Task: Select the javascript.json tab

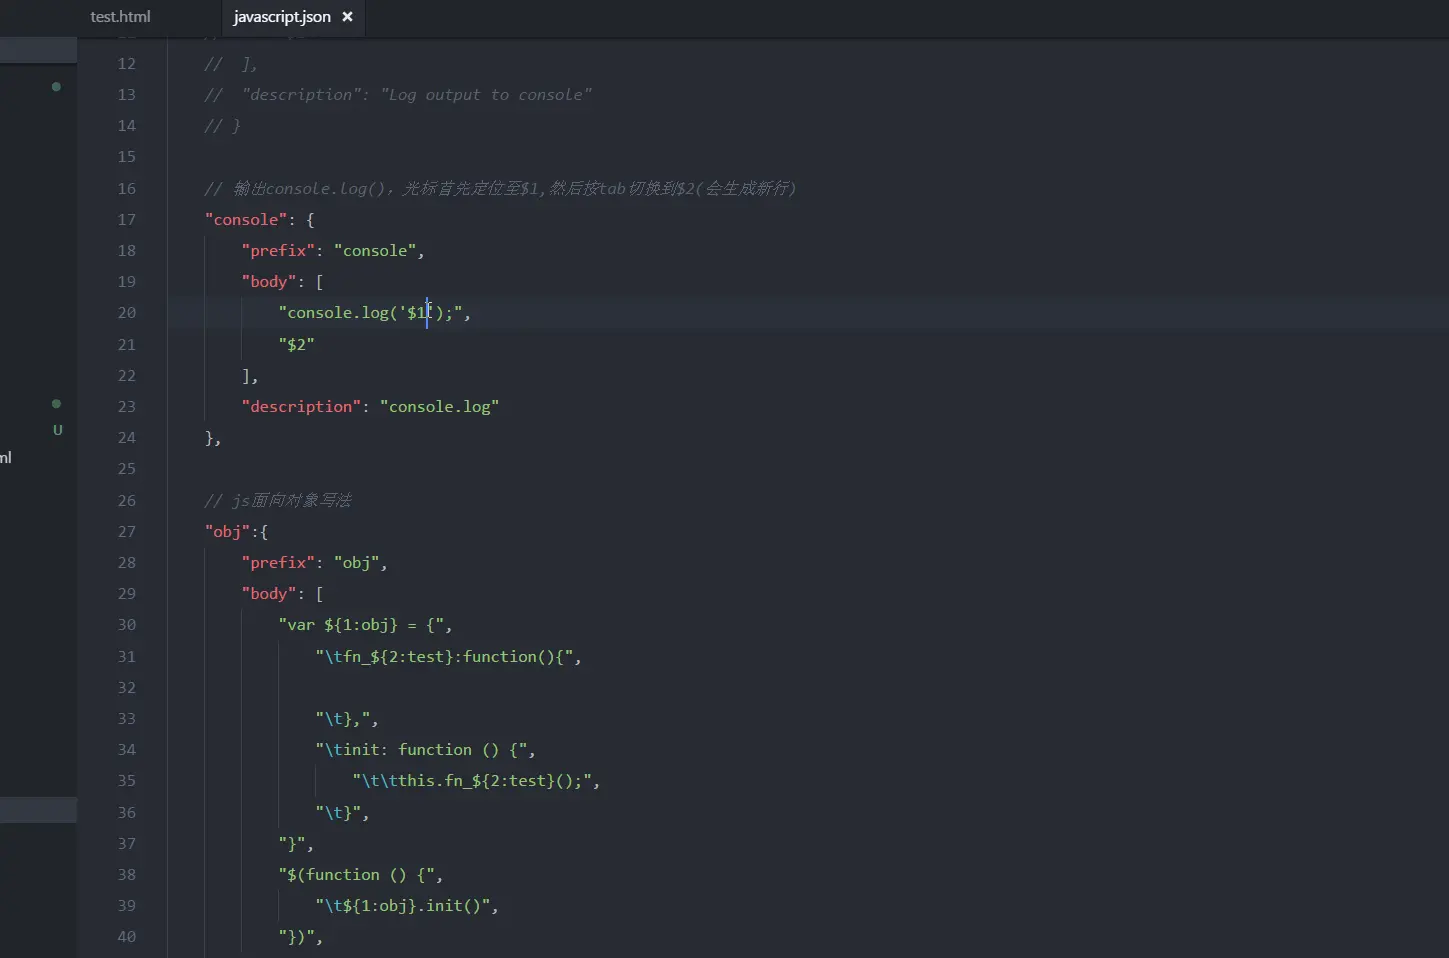Action: 282,17
